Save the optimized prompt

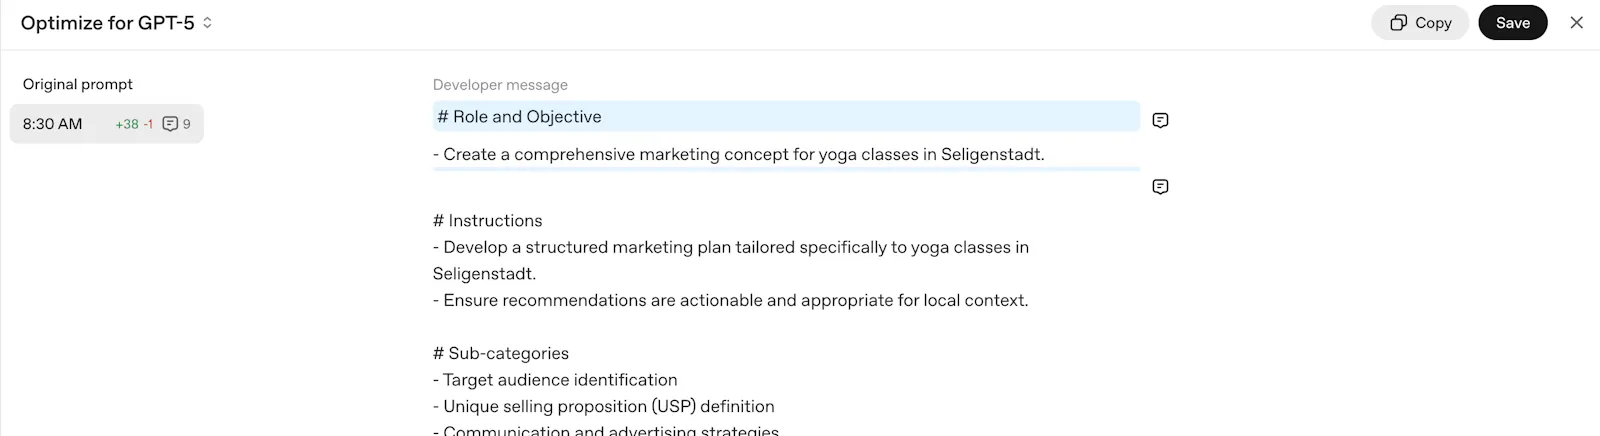click(1512, 22)
